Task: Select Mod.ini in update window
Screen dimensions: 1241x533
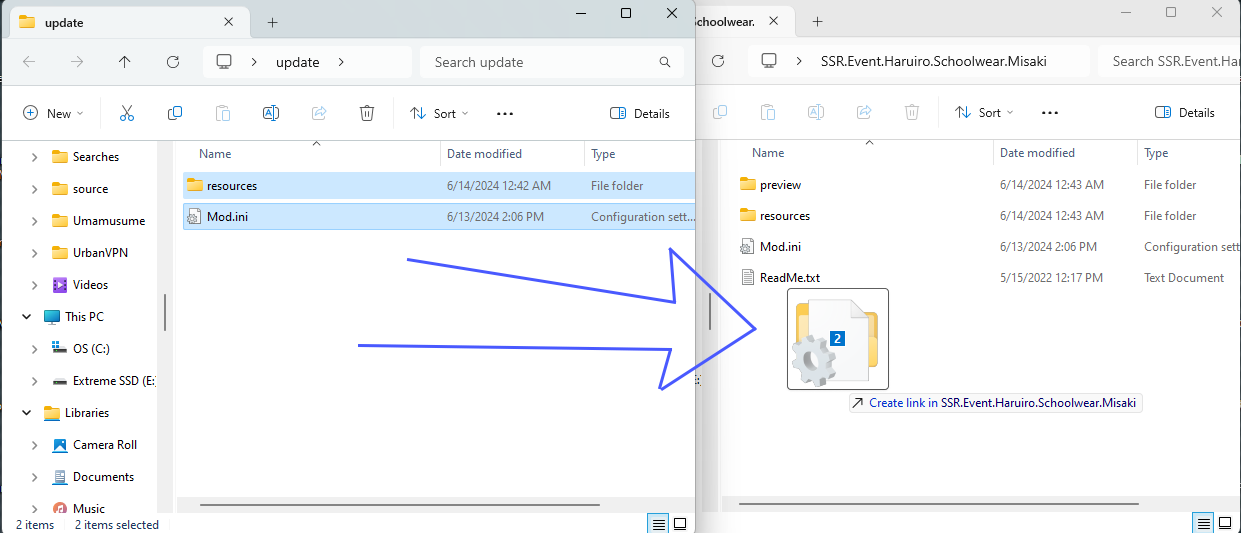Action: point(439,217)
